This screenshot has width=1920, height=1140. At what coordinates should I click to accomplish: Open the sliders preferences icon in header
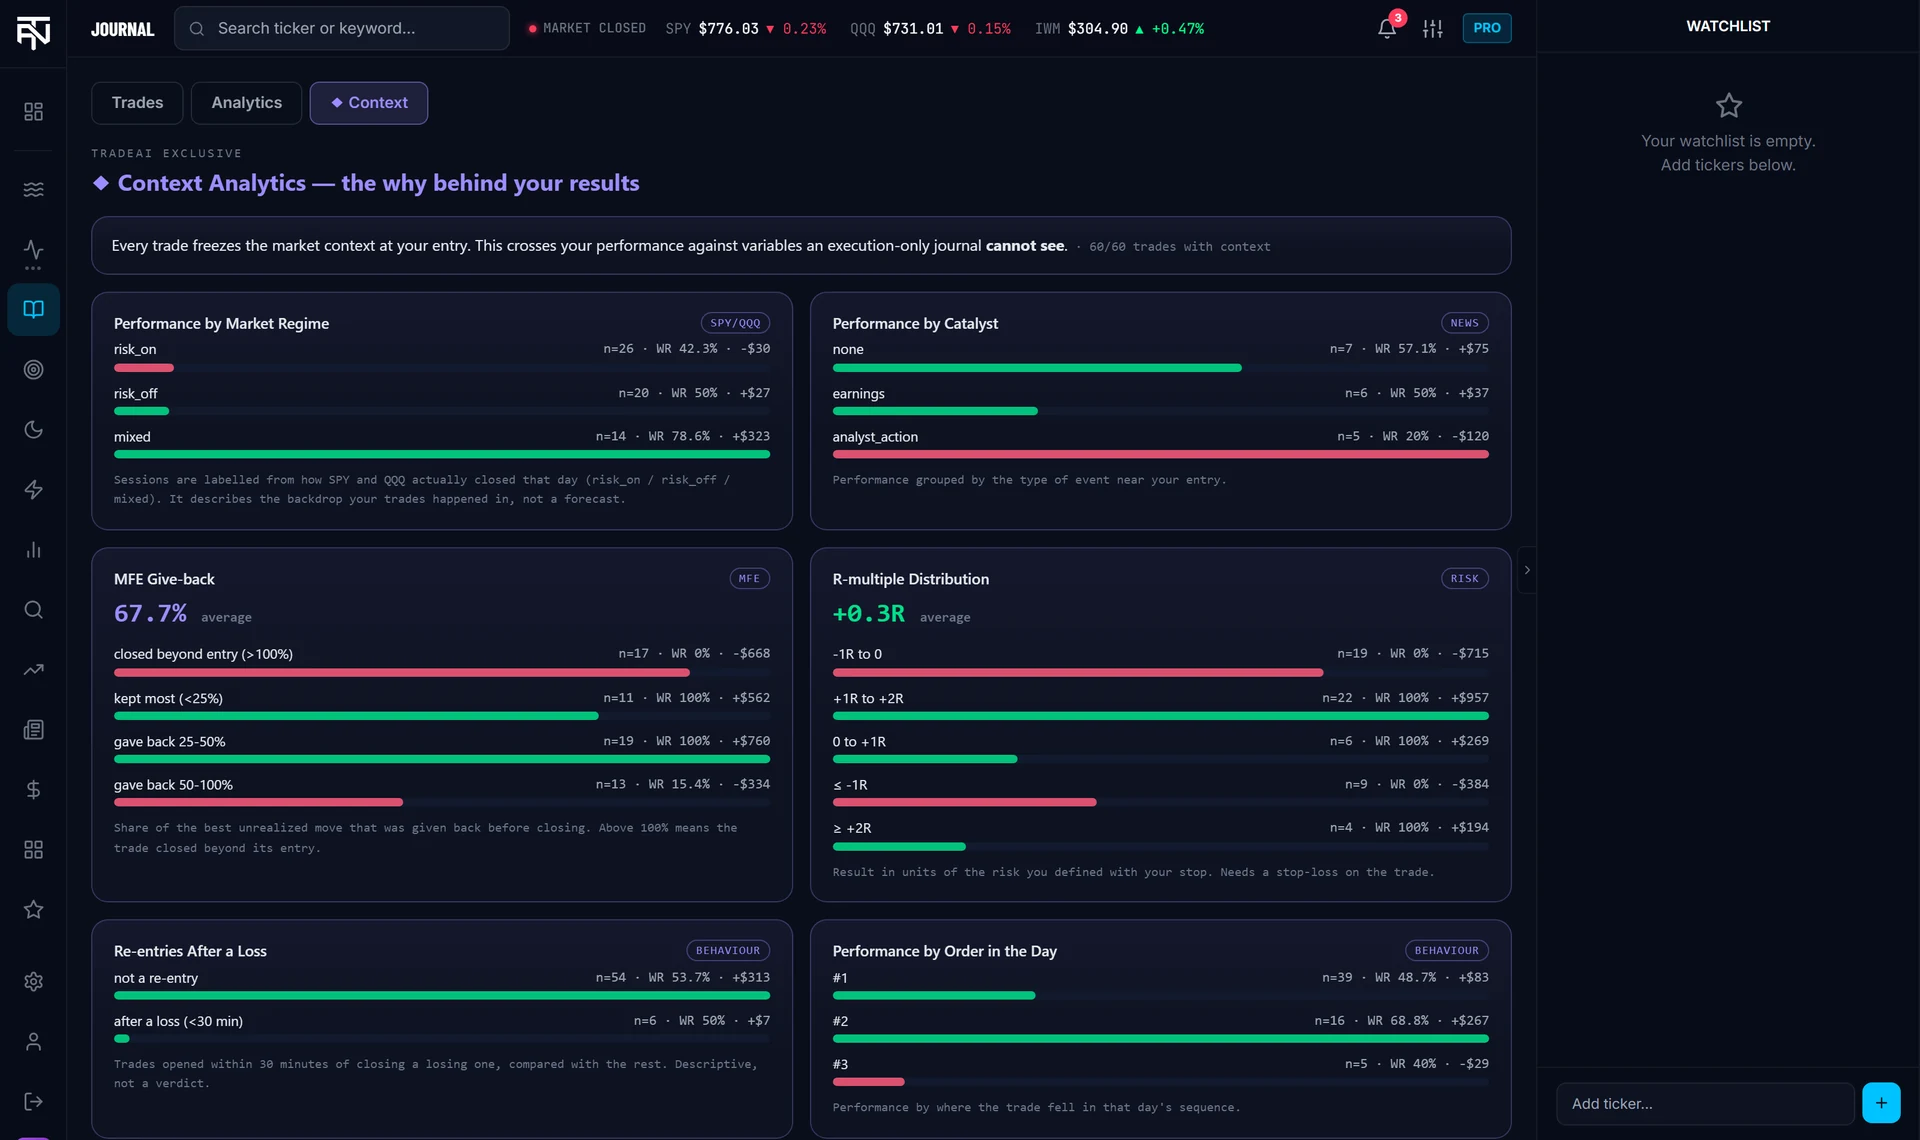coord(1432,28)
